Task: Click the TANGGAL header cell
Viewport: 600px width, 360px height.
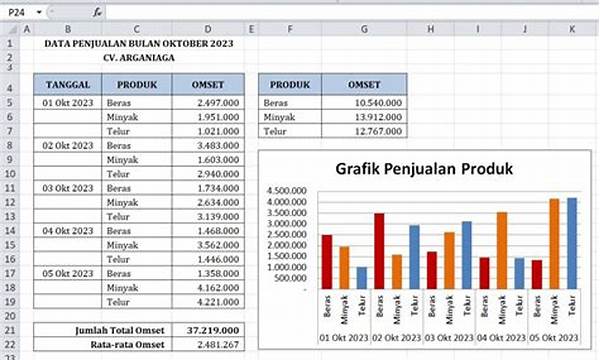Action: pyautogui.click(x=68, y=85)
